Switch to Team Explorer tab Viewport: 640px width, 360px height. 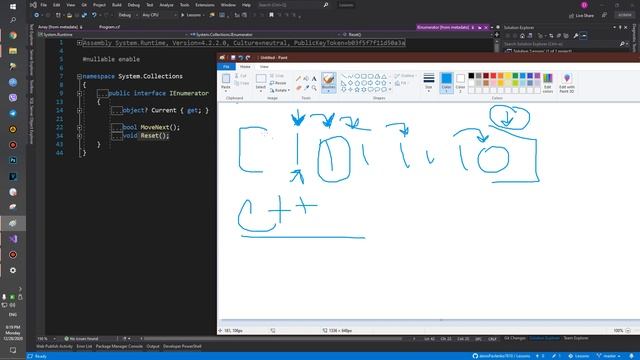(576, 338)
